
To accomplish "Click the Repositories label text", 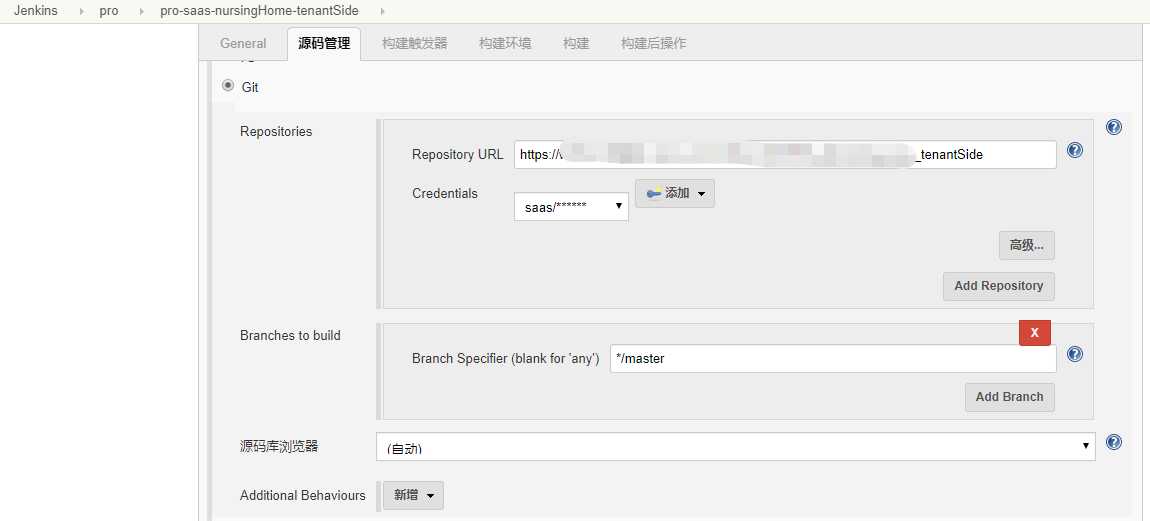I will pos(276,131).
